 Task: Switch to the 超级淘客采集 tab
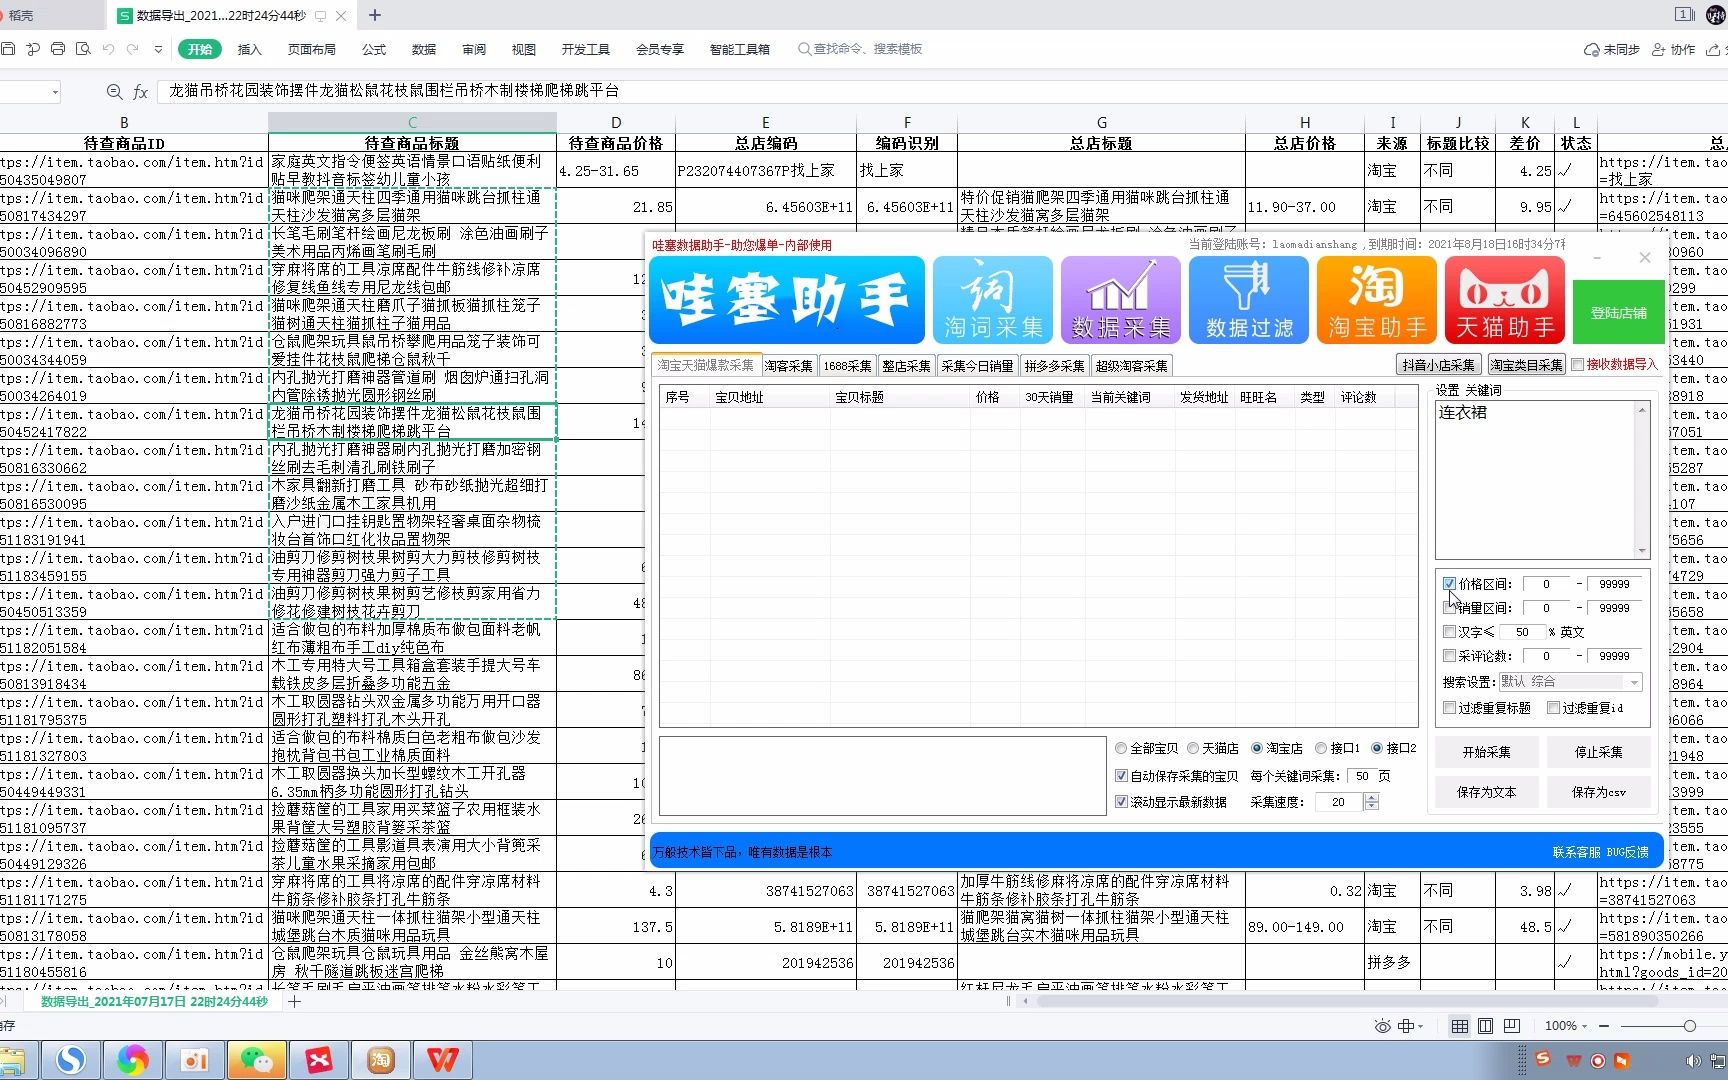pos(1131,366)
